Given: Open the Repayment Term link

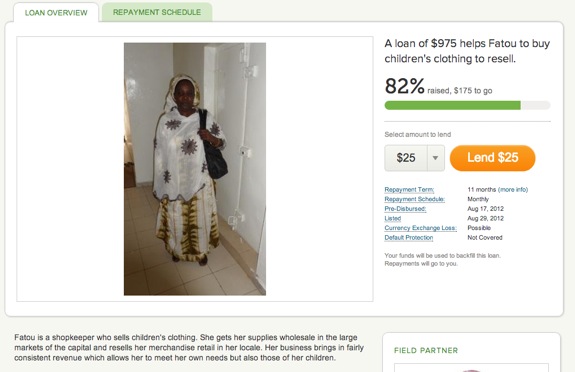Looking at the screenshot, I should (x=409, y=190).
